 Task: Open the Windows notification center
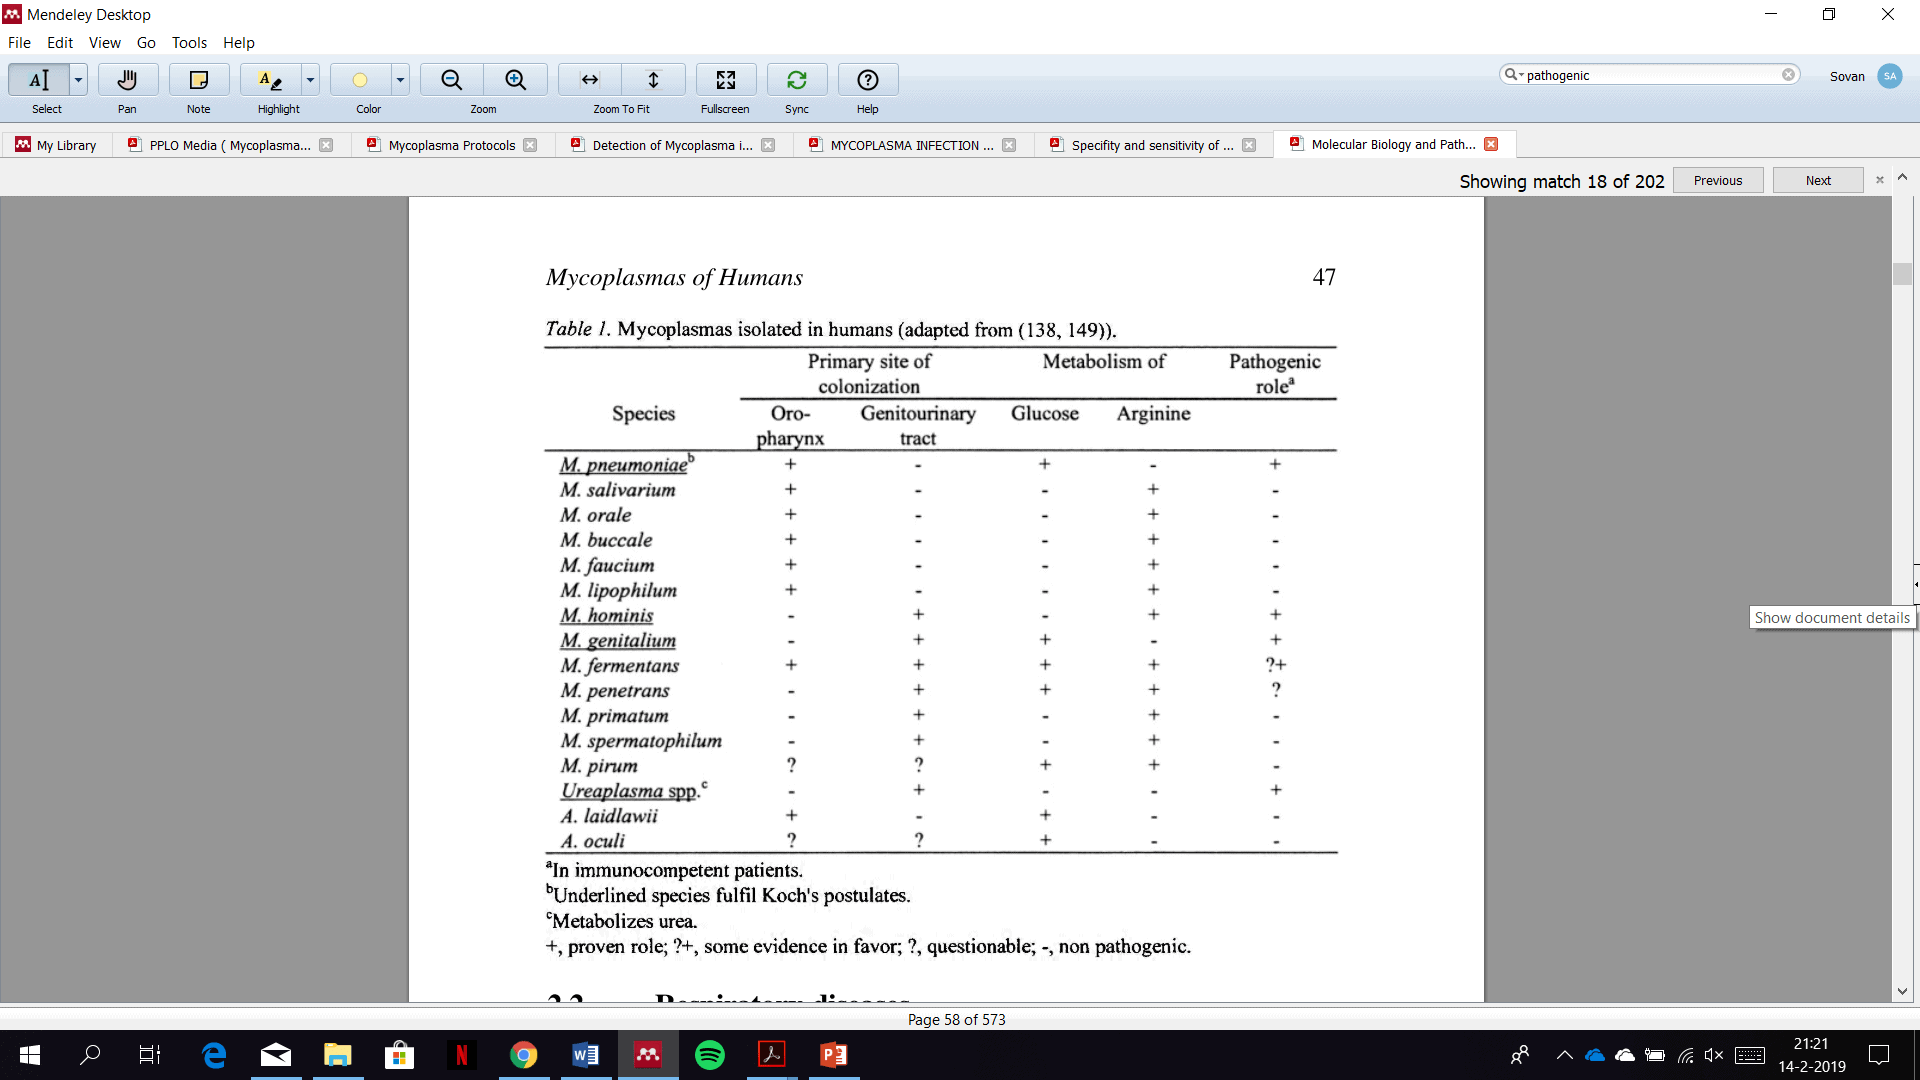click(x=1880, y=1055)
